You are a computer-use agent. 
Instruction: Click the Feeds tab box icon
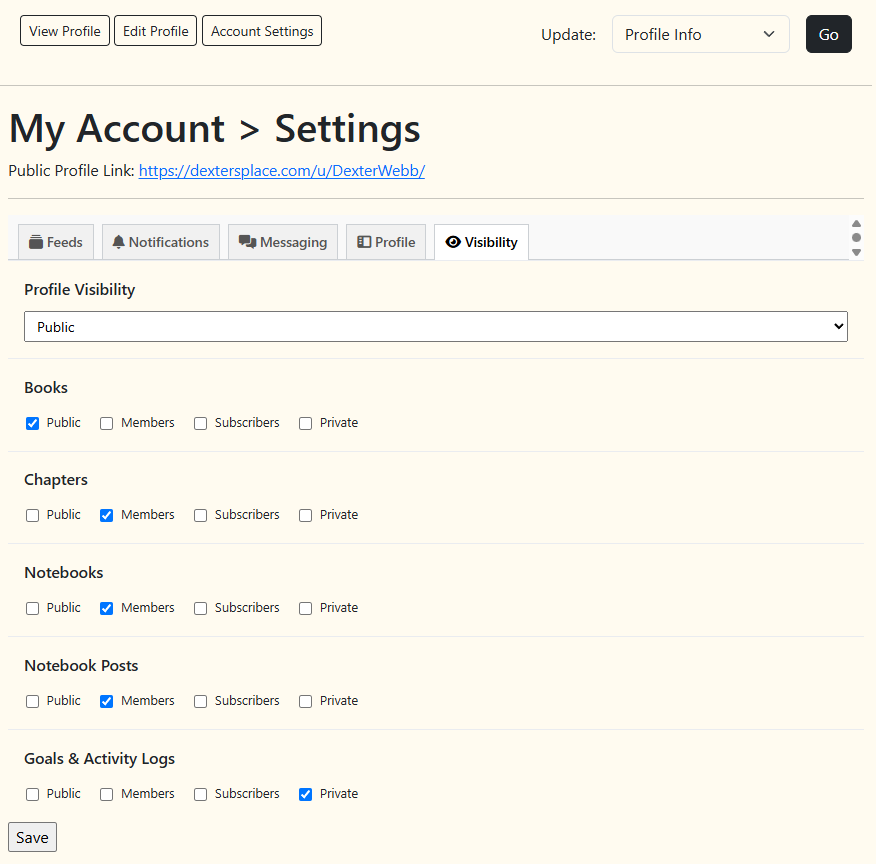point(36,242)
